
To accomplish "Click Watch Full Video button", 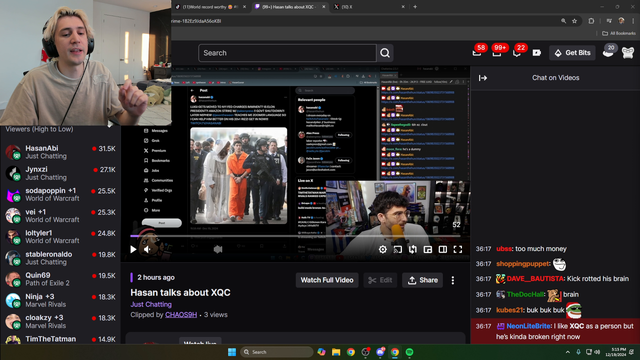I will [327, 280].
